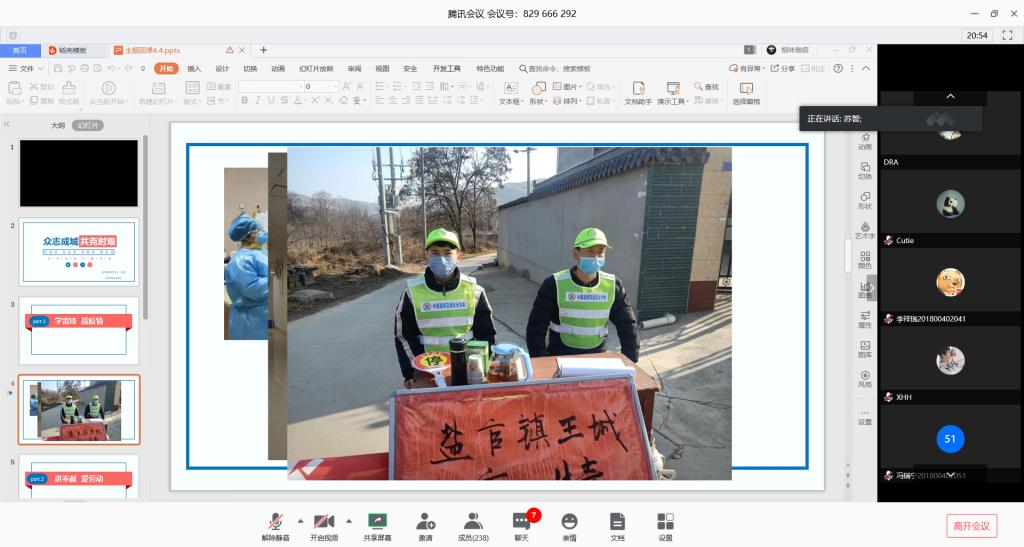Switch to the 稻壳模板 templates tab
1024x547 pixels.
(73, 50)
